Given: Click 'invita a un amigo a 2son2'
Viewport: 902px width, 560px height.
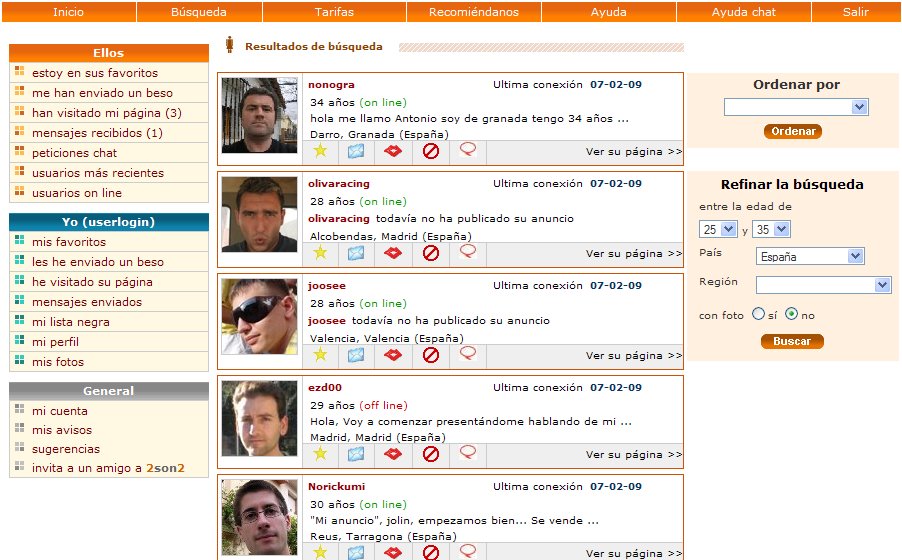Looking at the screenshot, I should (x=108, y=468).
